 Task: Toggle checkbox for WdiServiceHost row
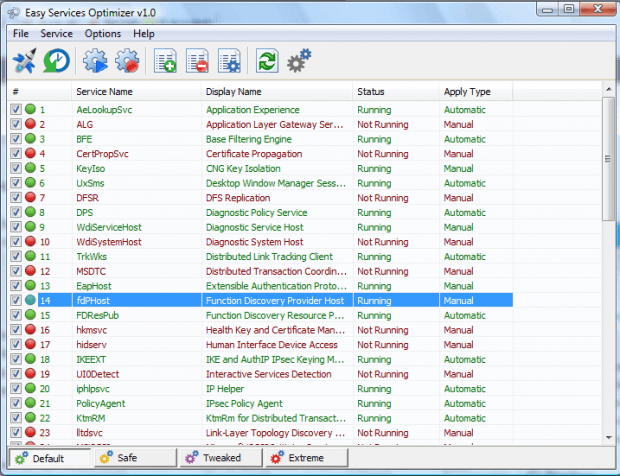[16, 227]
